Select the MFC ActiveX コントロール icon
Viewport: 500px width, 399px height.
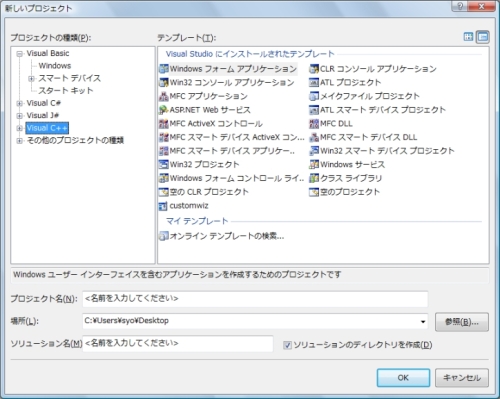[x=164, y=123]
